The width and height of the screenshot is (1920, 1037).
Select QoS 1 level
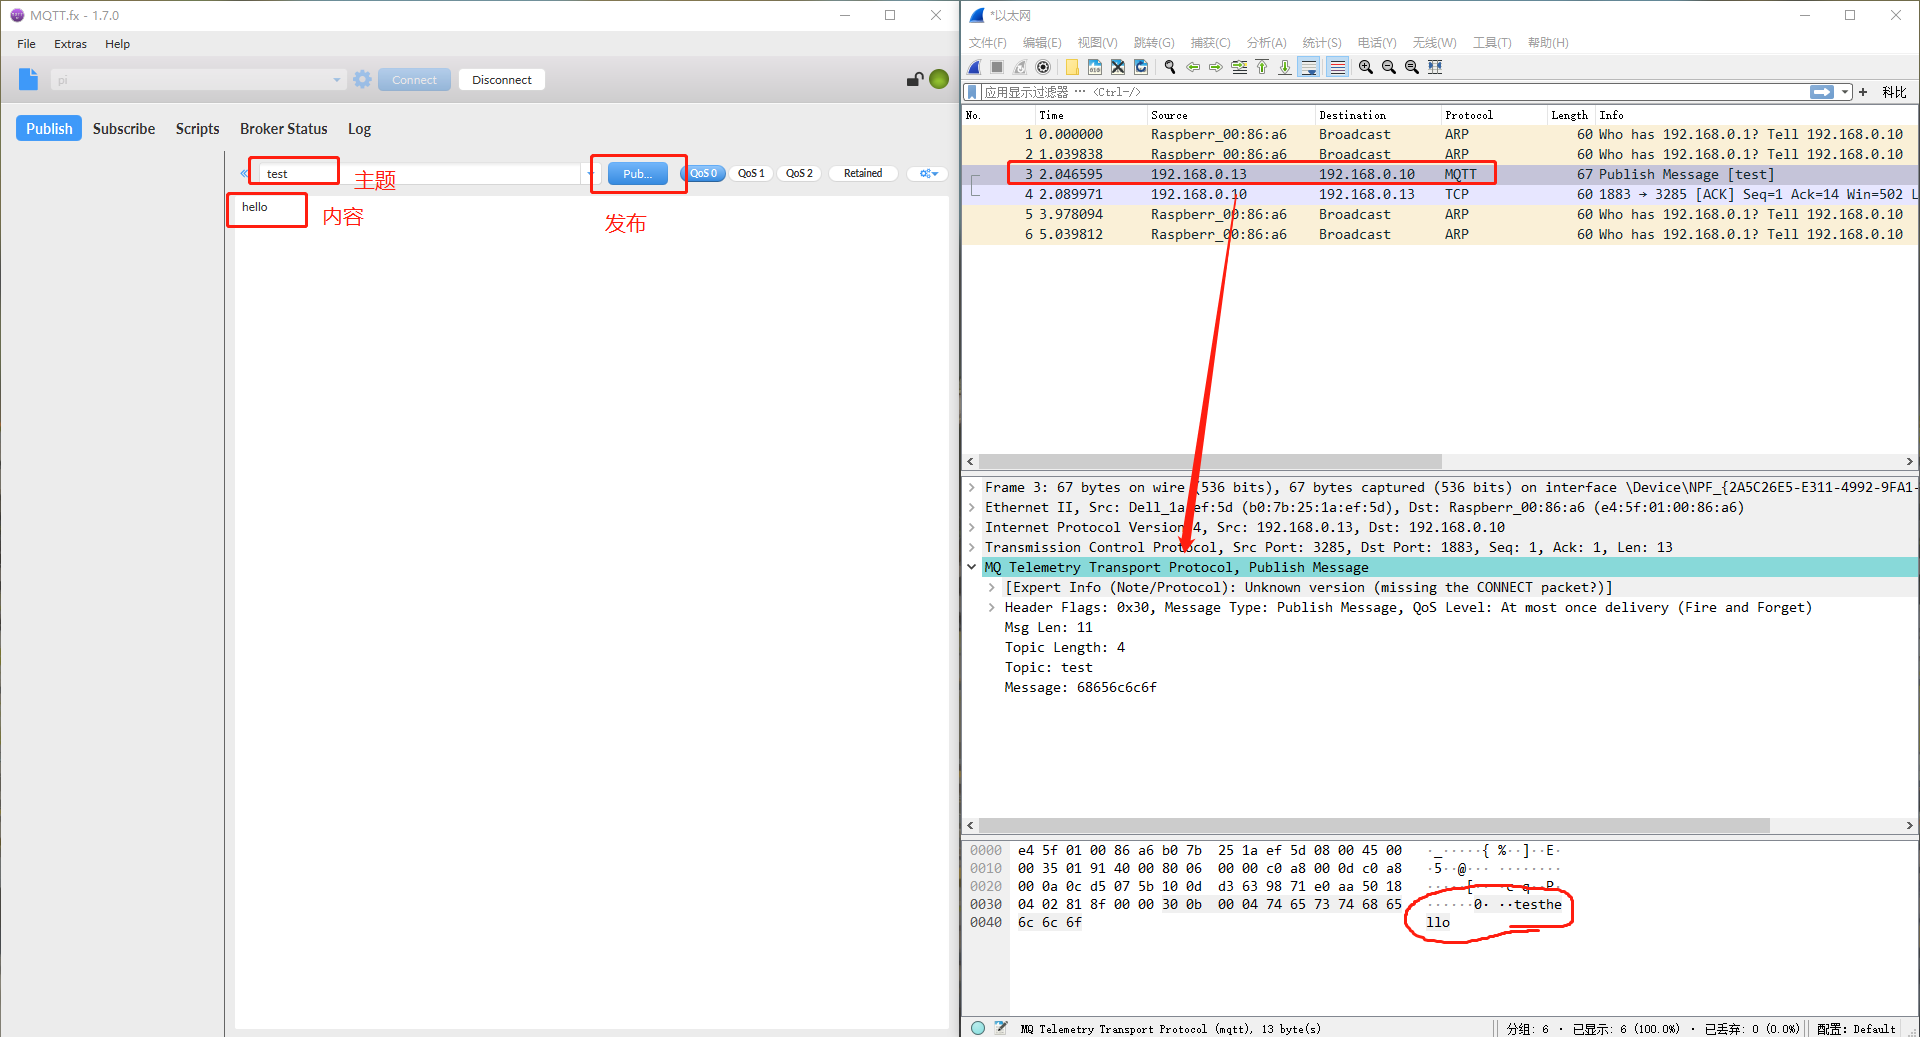tap(751, 173)
